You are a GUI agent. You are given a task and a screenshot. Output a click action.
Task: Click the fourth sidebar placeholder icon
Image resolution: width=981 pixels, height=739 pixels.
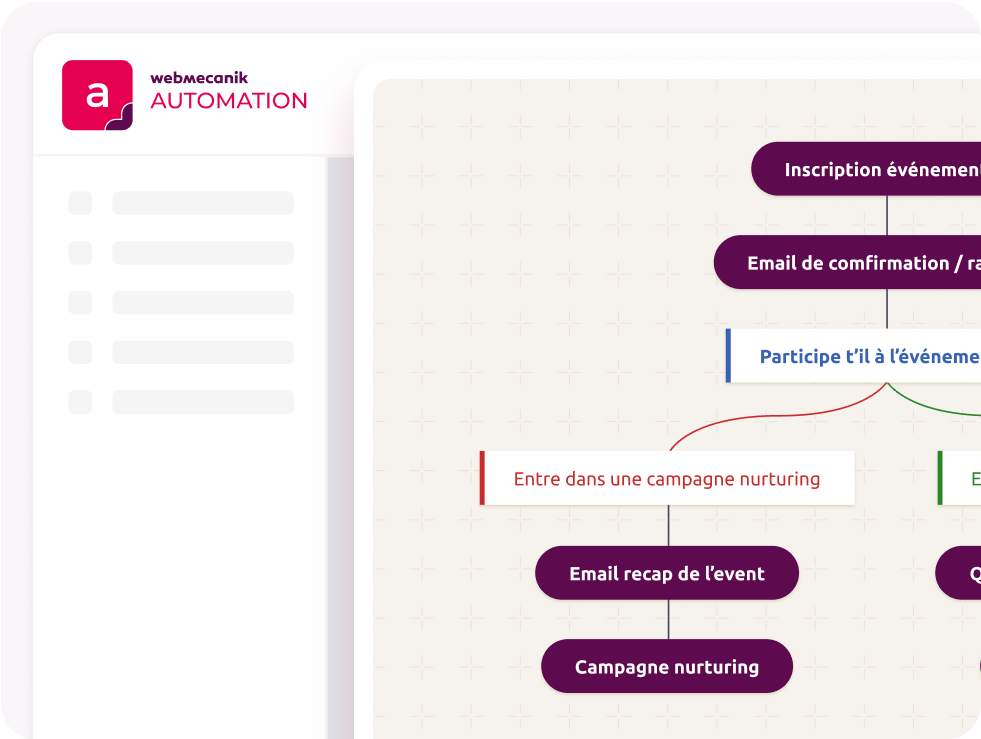pyautogui.click(x=80, y=352)
